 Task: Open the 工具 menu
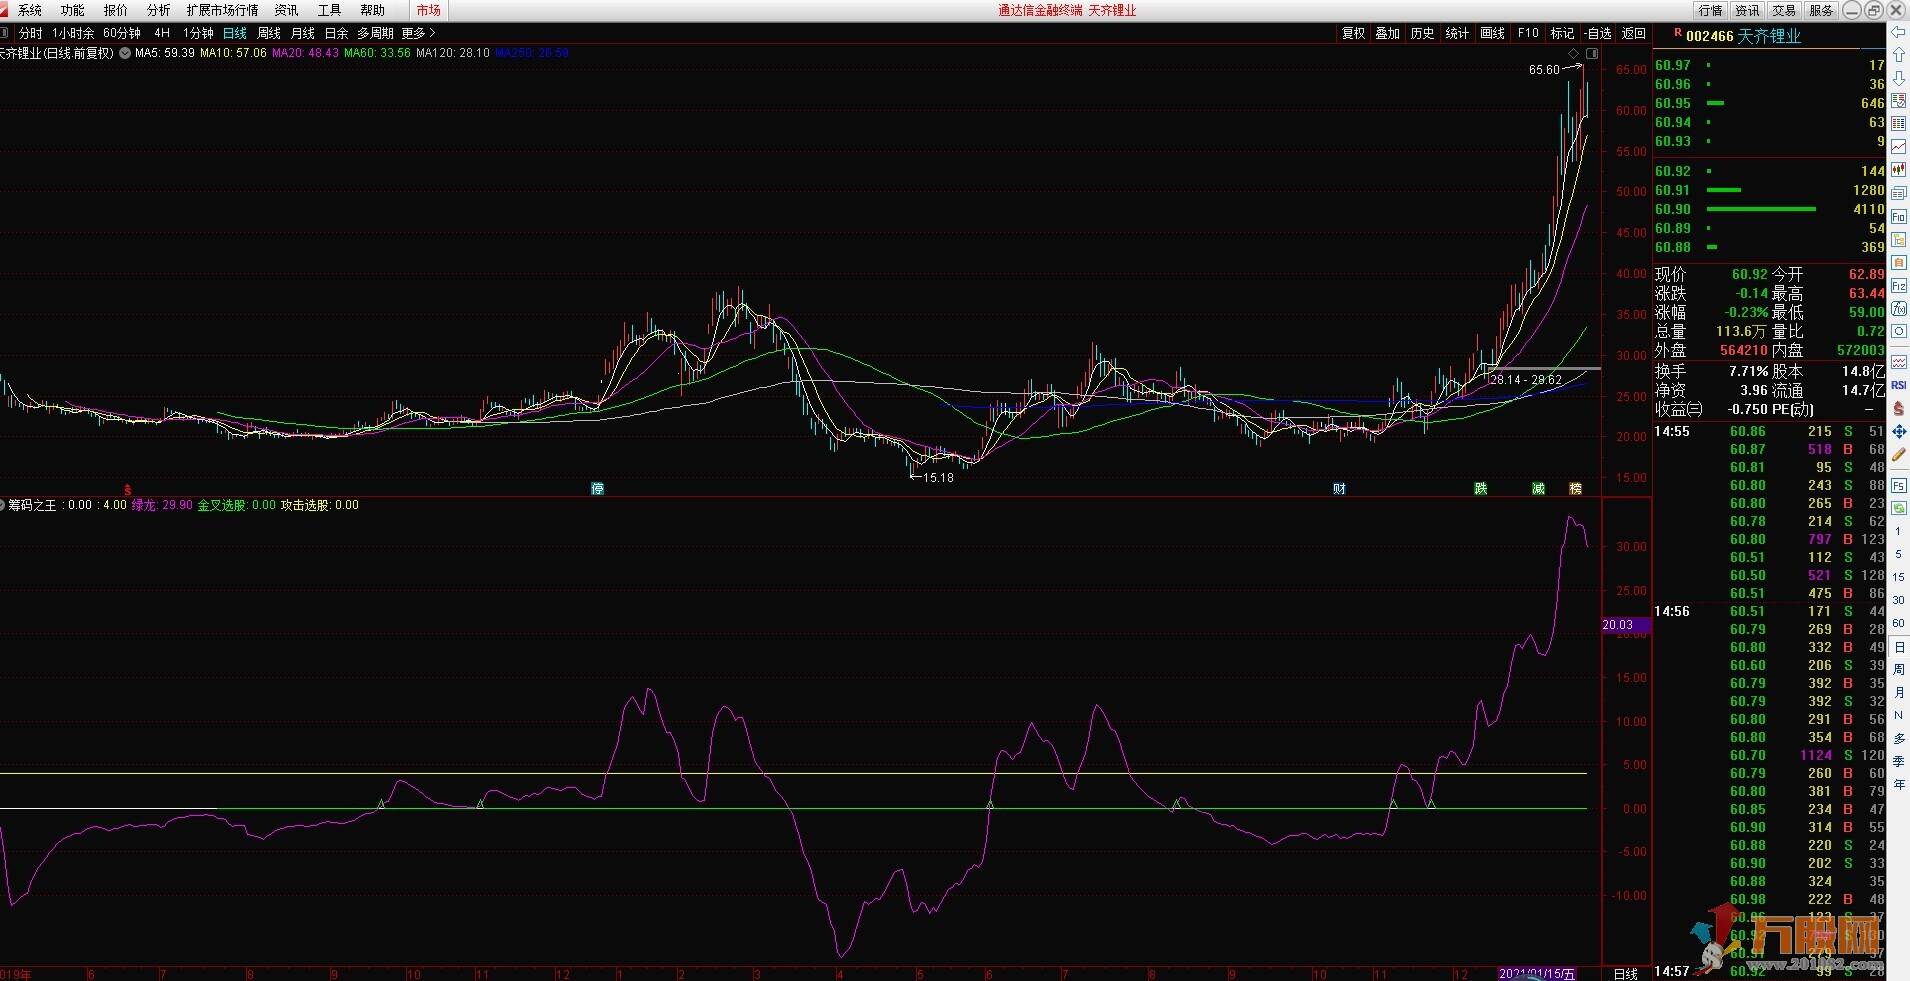[329, 10]
